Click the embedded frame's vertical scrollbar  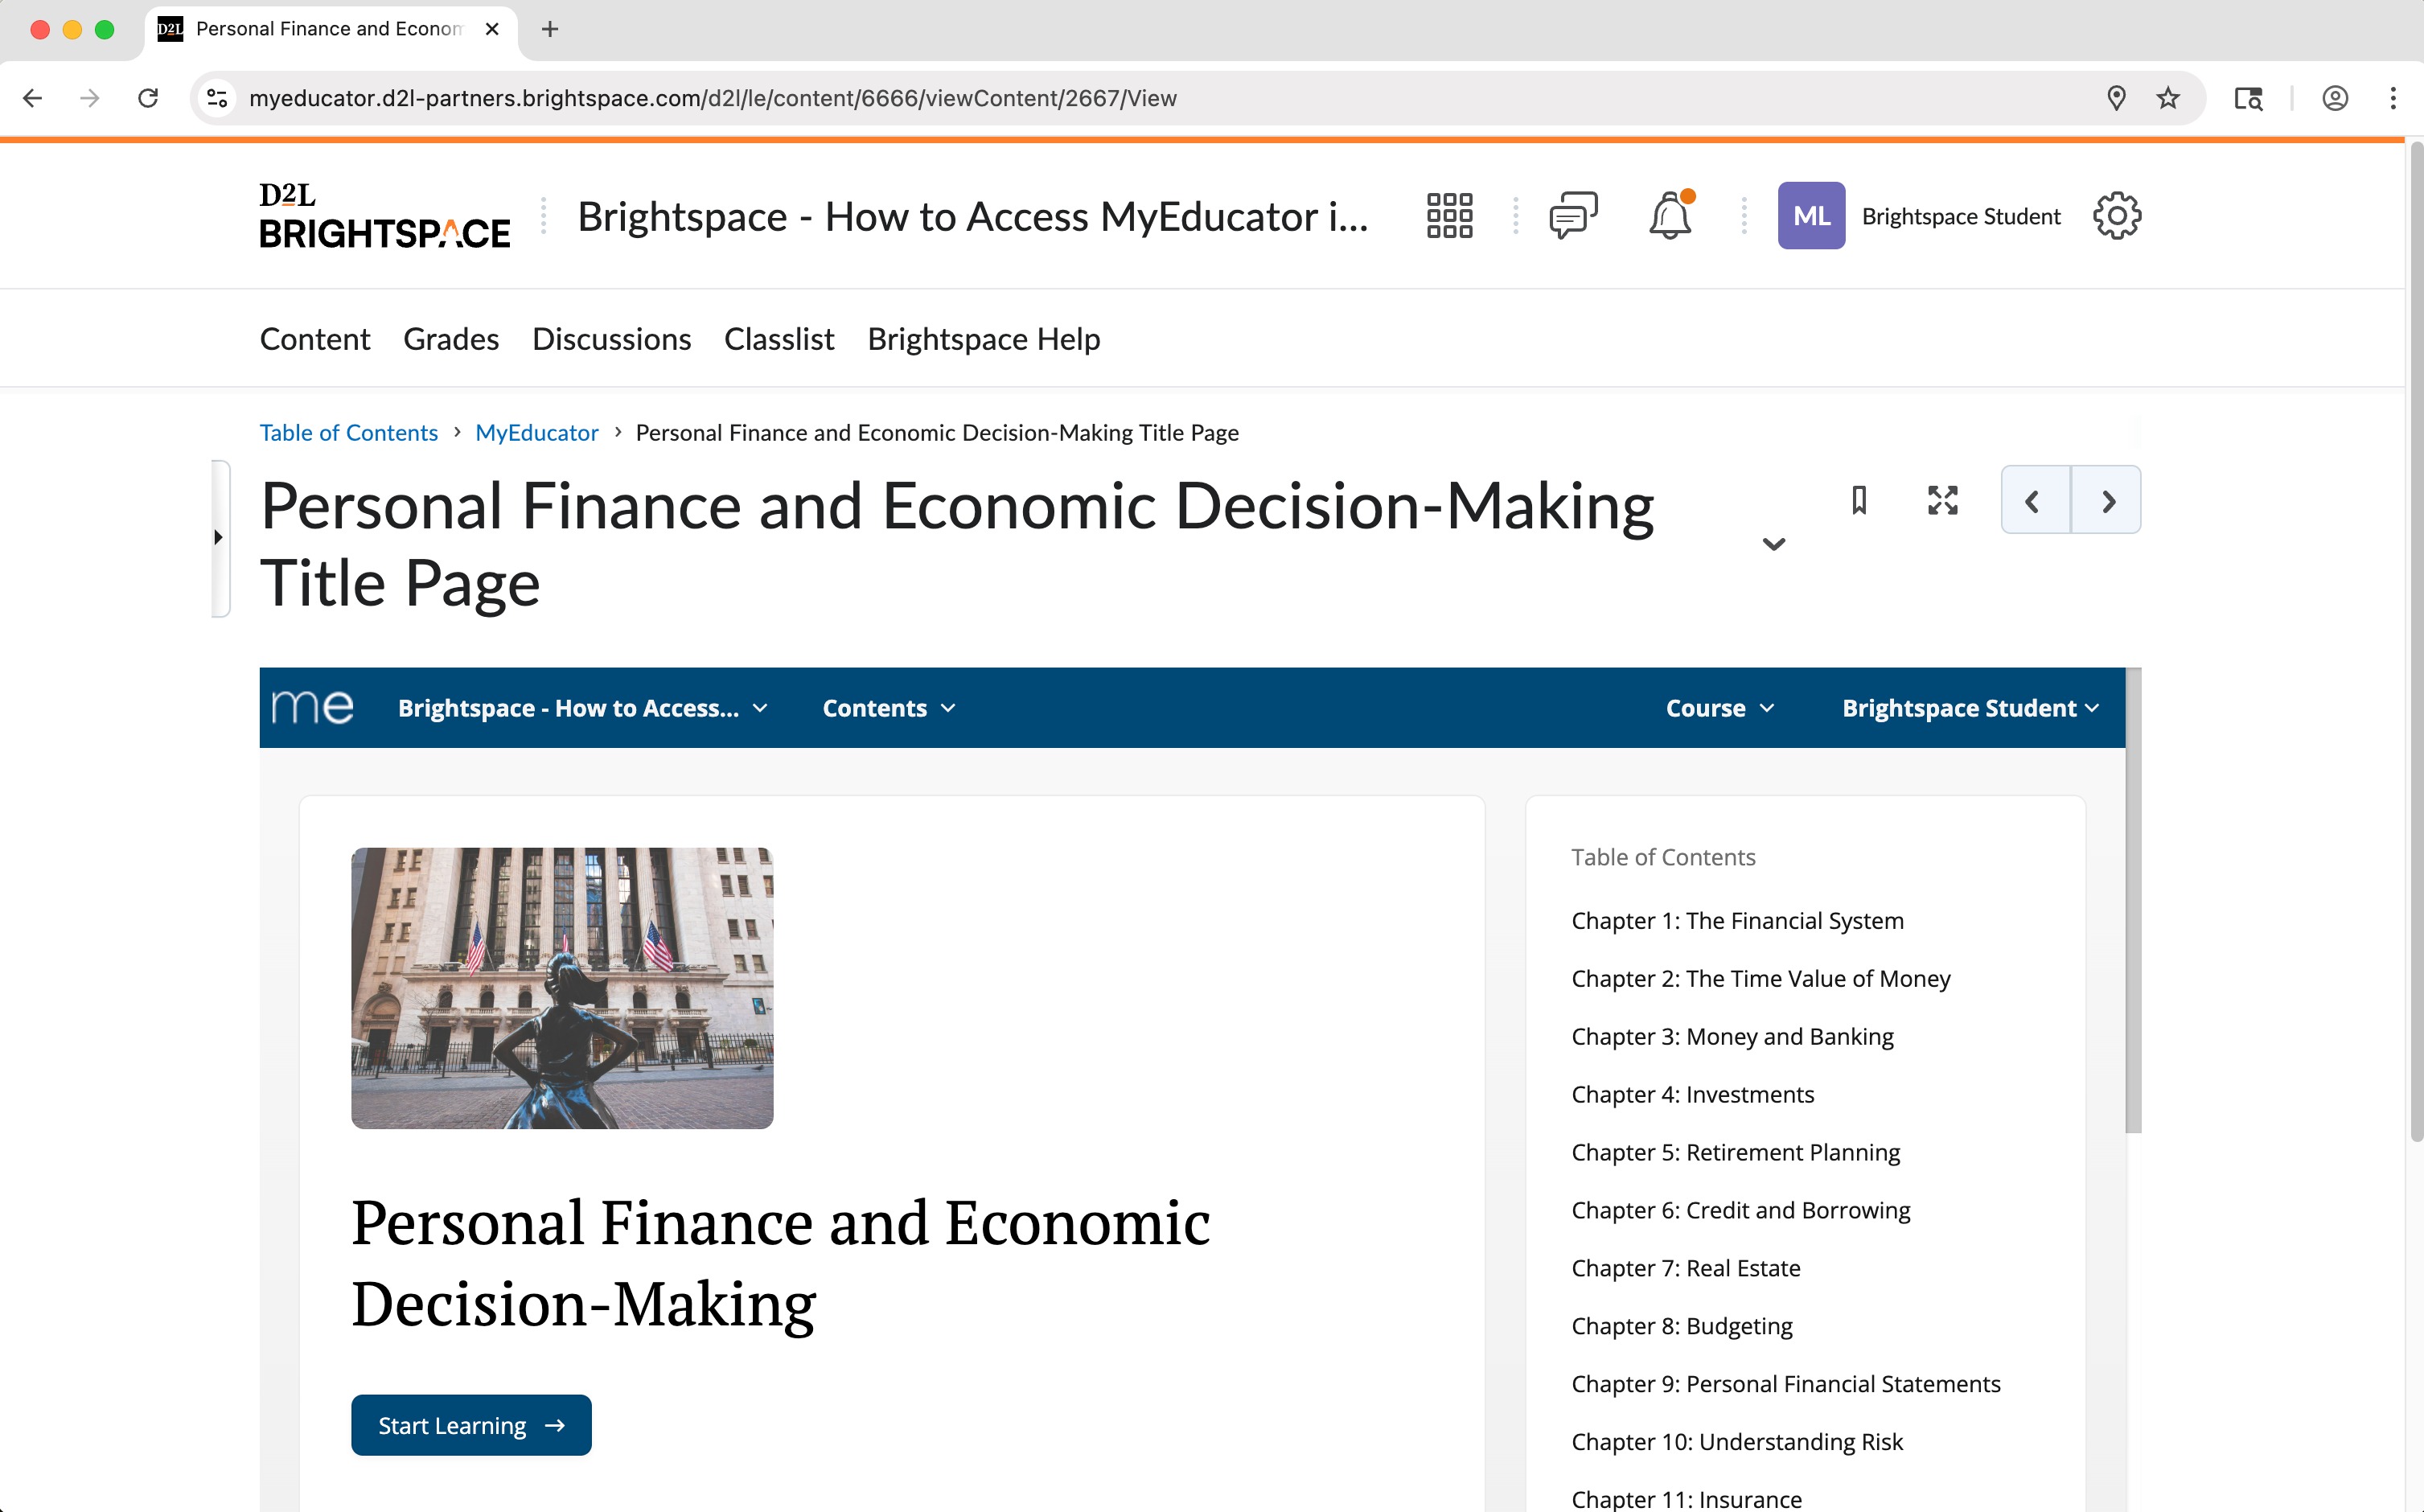point(2133,900)
